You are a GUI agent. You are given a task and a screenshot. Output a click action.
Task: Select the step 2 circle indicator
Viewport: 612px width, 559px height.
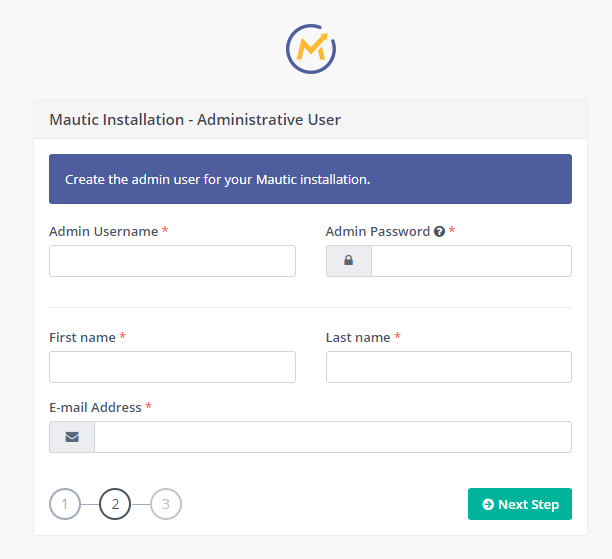115,504
